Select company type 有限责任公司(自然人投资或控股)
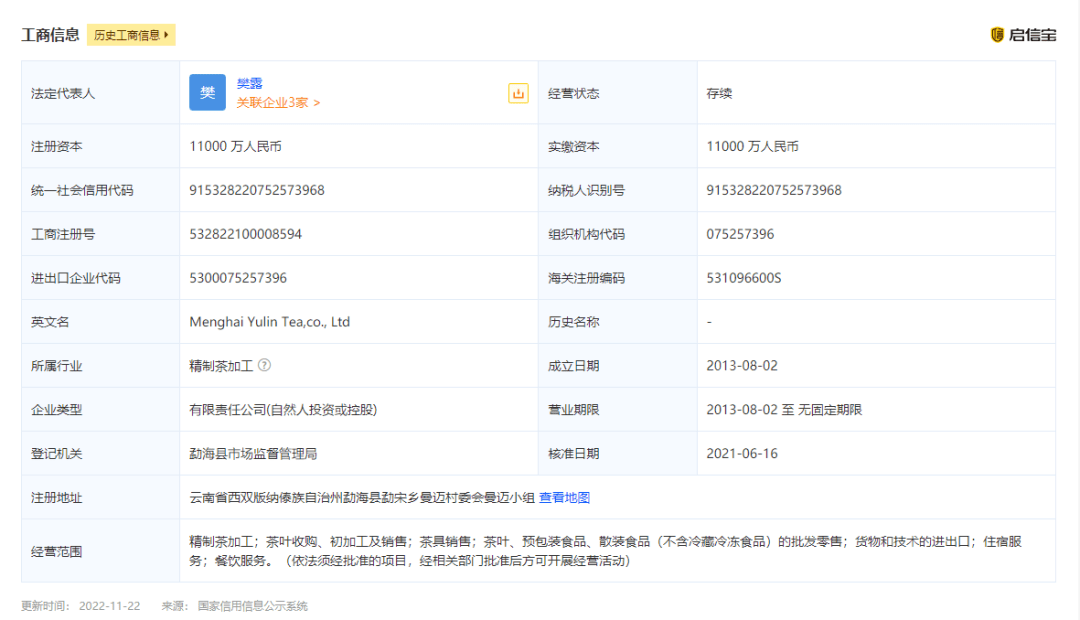The image size is (1080, 620). click(283, 410)
